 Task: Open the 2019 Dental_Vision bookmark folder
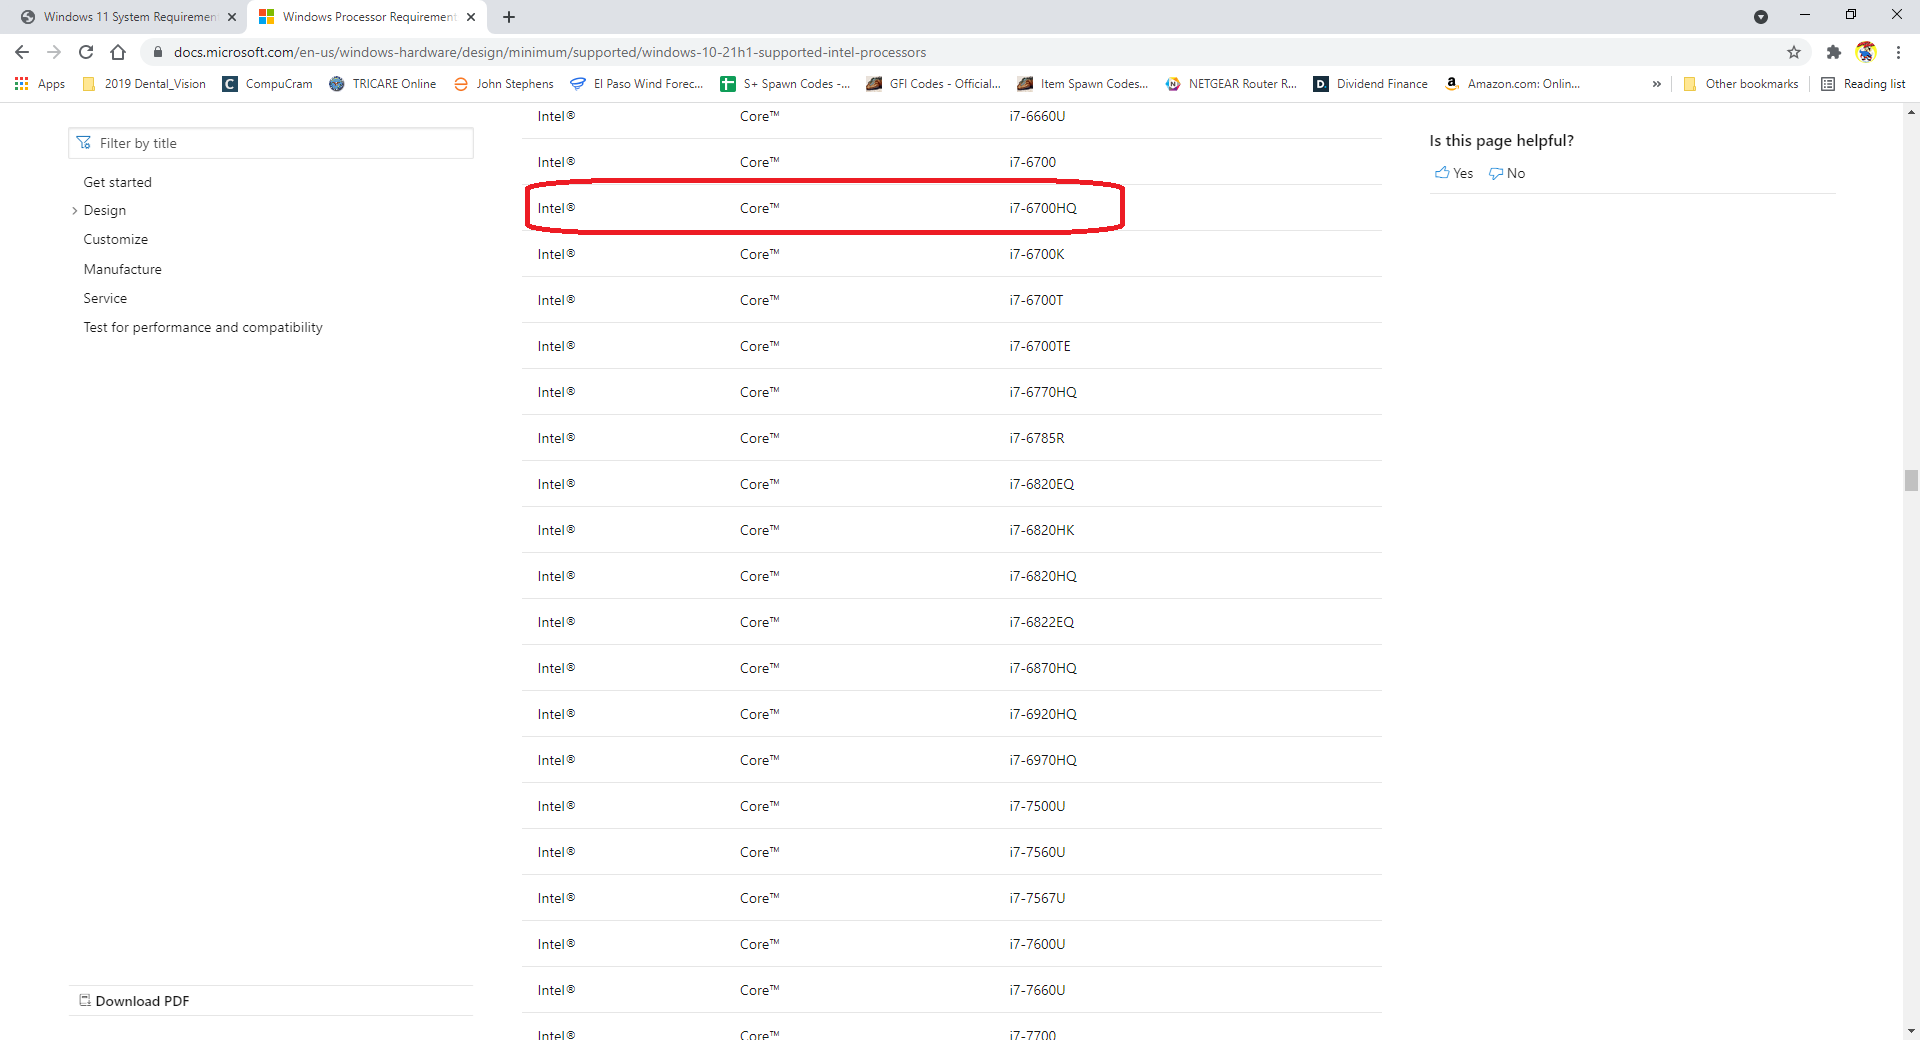point(144,84)
